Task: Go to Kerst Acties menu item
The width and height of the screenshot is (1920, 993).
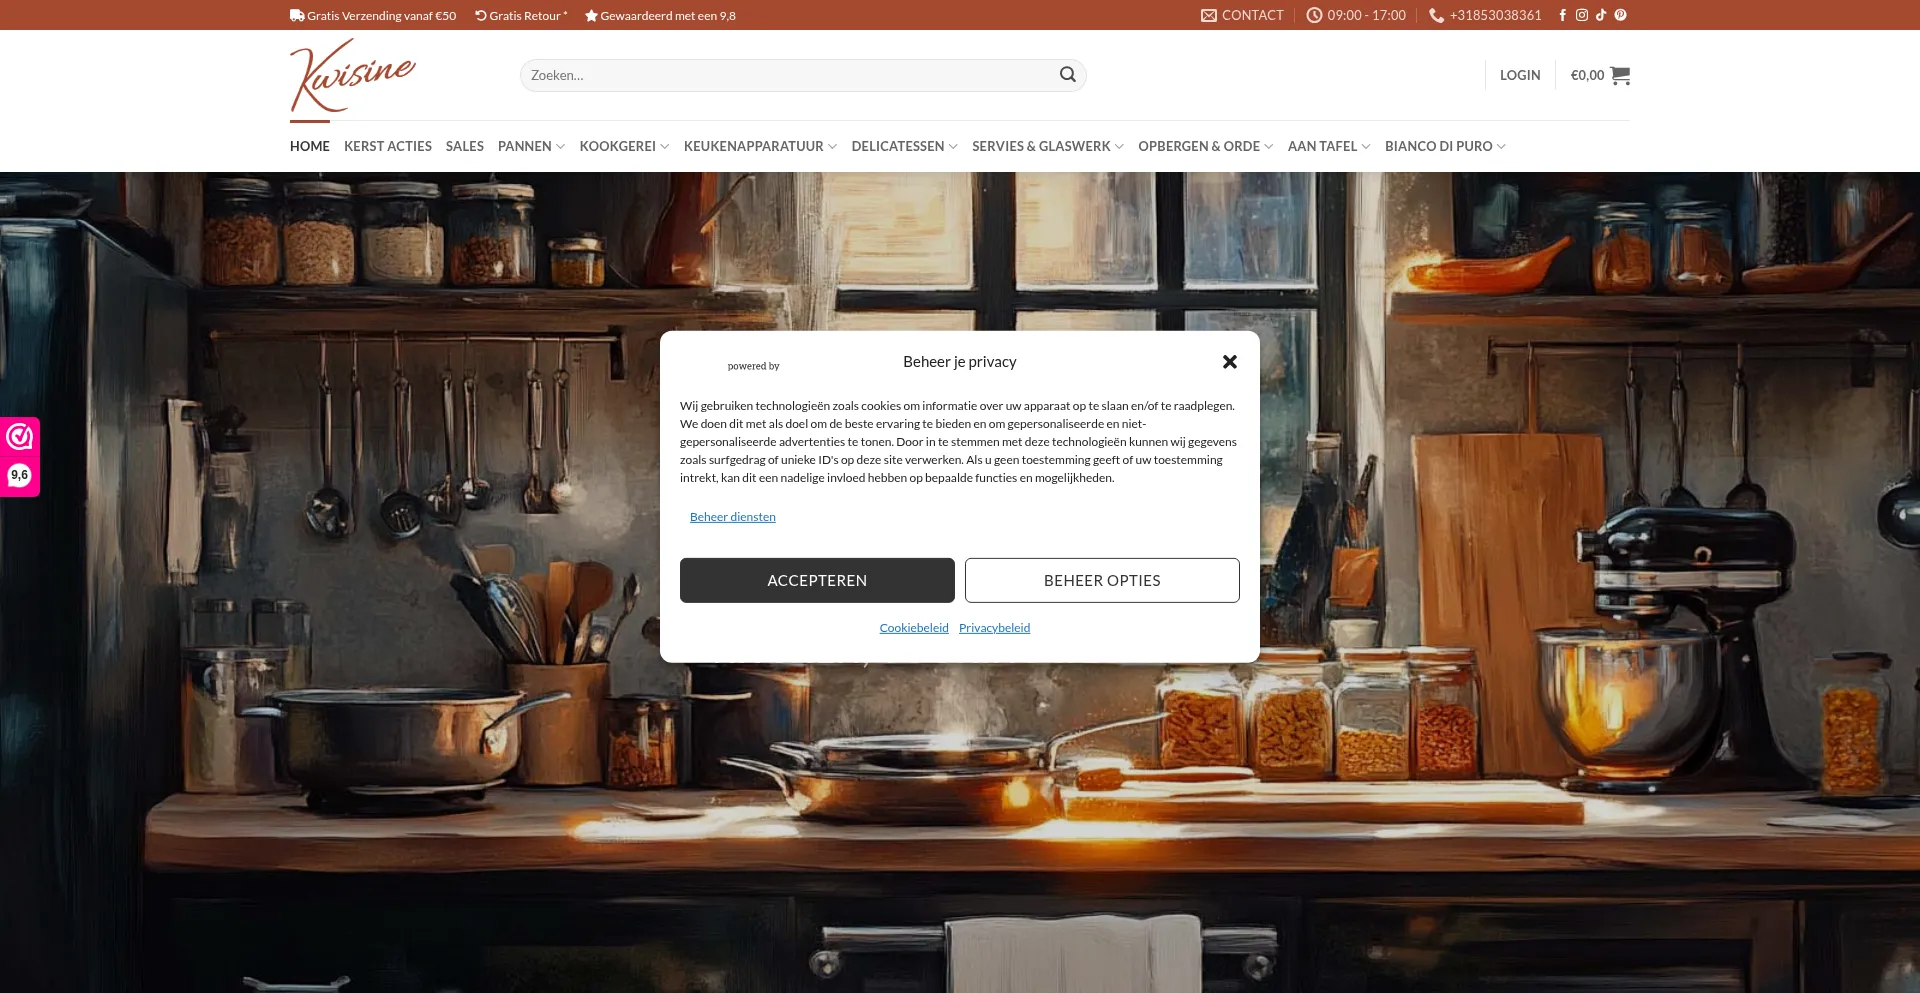Action: 388,146
